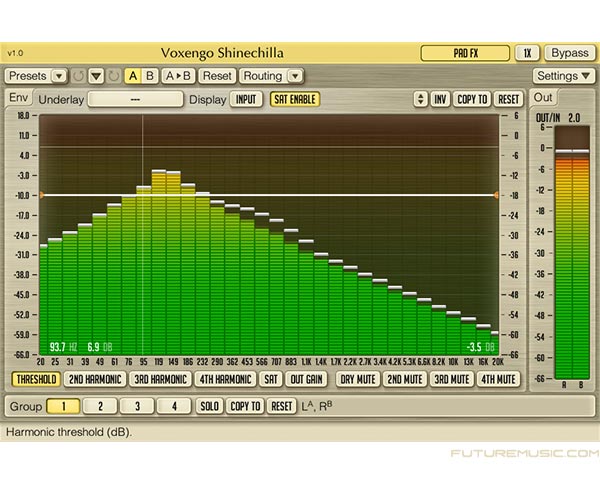Screen dimensions: 600x493
Task: Click the left orange threshold envelope handle
Action: (42, 195)
